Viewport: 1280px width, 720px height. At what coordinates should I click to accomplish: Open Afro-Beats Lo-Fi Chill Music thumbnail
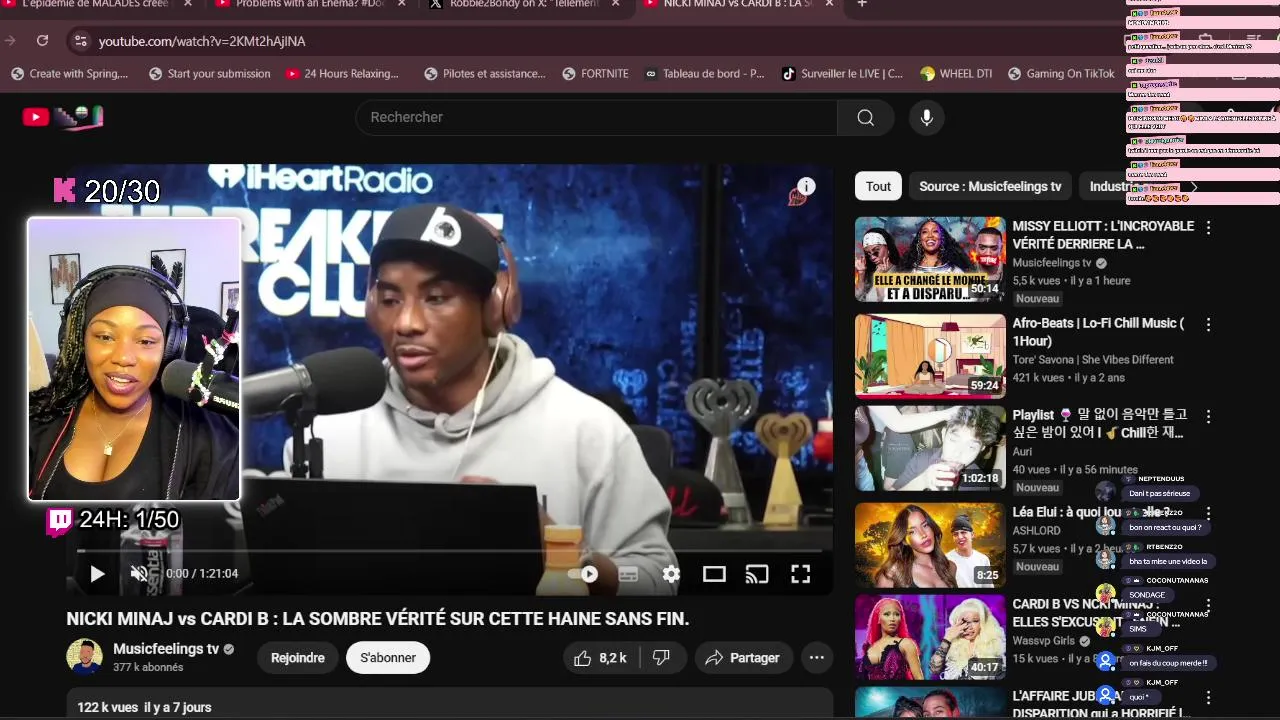[930, 356]
